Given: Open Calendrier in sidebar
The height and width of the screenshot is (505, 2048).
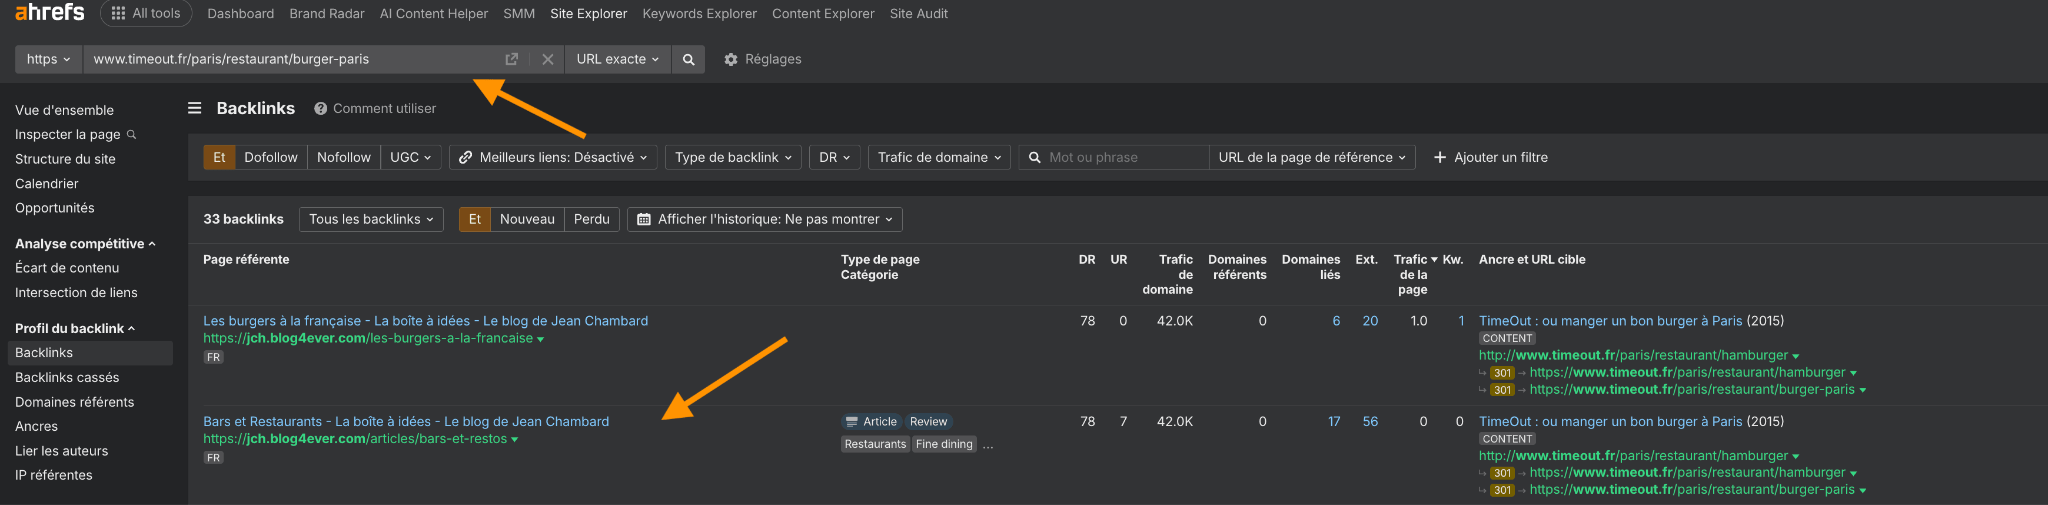Looking at the screenshot, I should pos(46,183).
